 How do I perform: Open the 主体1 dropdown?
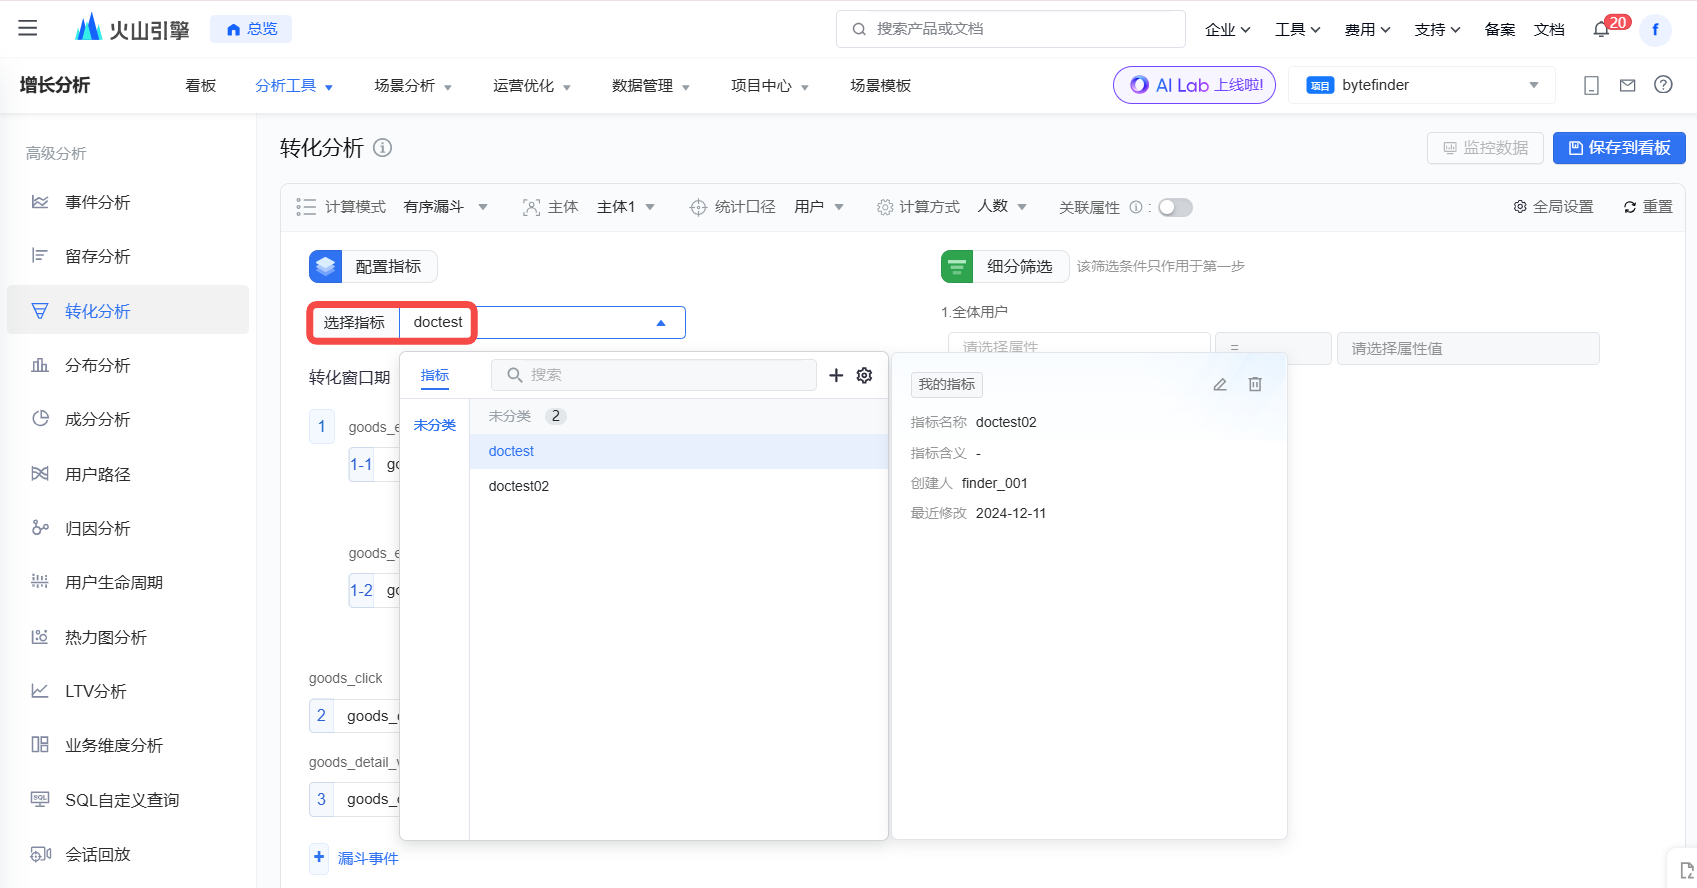pos(626,207)
